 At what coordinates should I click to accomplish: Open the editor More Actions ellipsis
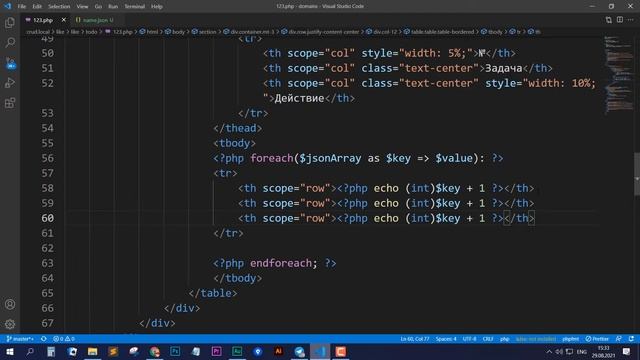631,20
